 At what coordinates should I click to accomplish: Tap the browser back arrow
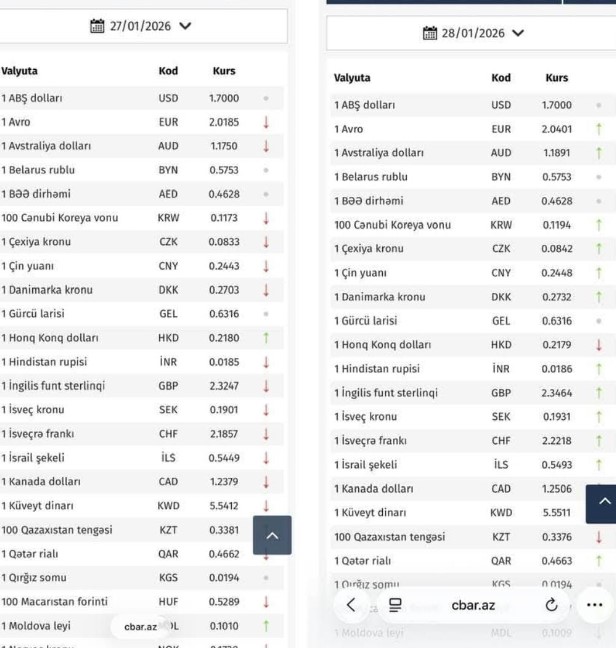tap(351, 605)
